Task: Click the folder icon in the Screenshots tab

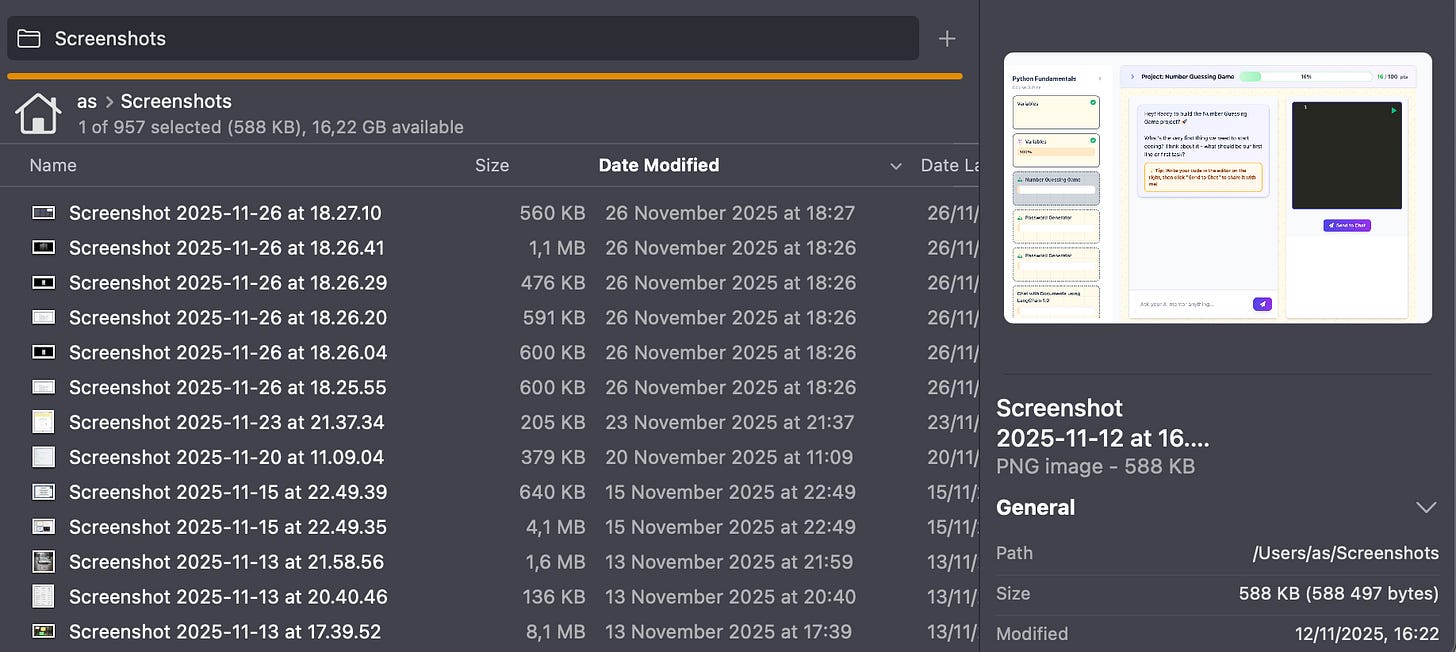Action: point(29,39)
